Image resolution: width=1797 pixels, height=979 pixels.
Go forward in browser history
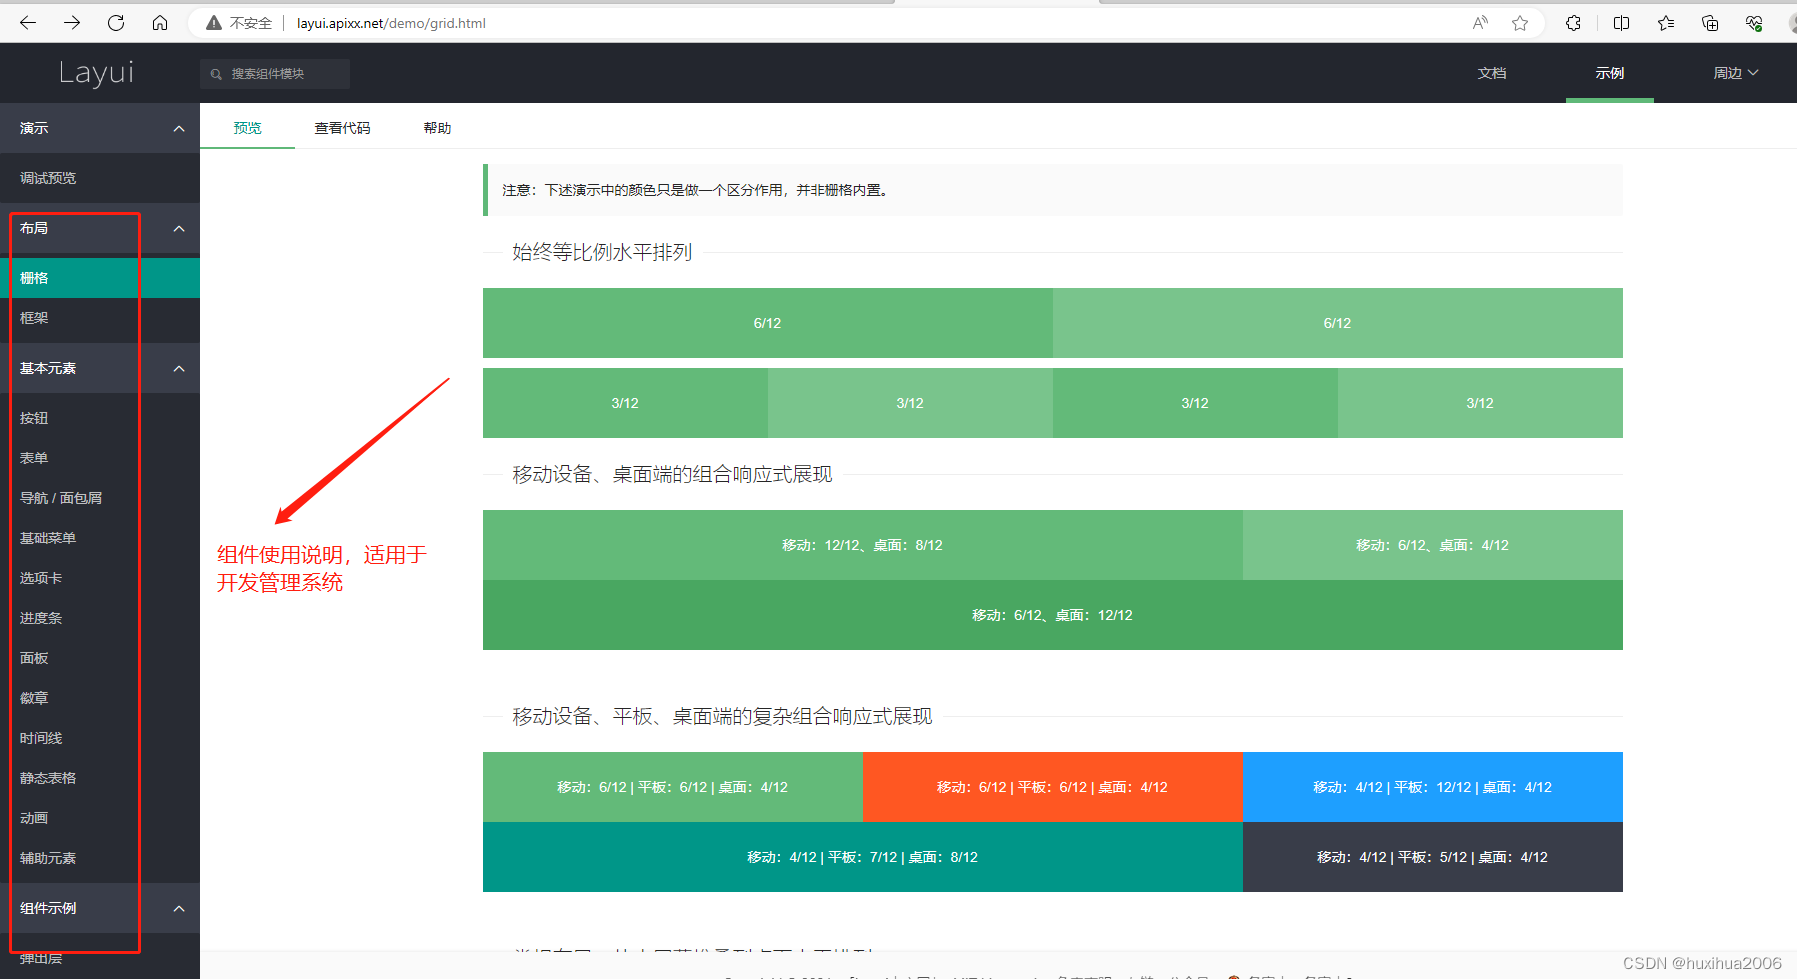pyautogui.click(x=72, y=22)
